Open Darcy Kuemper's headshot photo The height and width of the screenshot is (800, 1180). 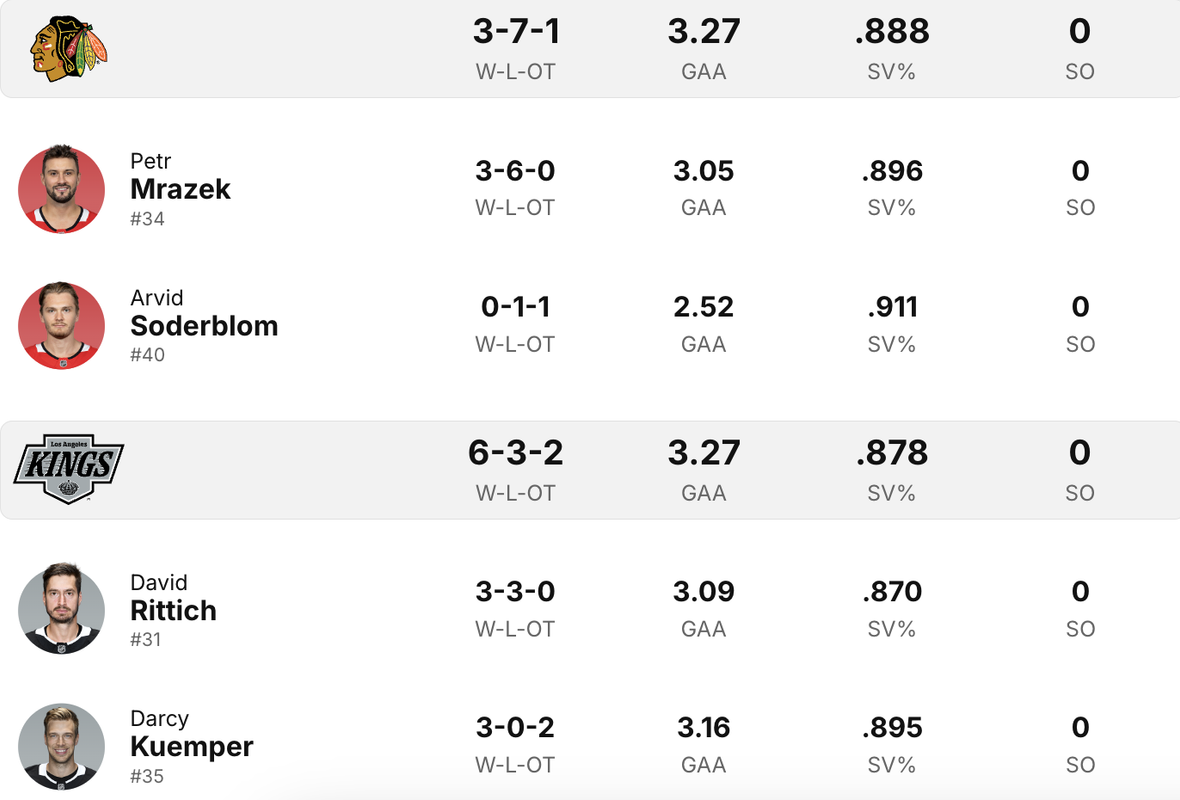(x=62, y=747)
